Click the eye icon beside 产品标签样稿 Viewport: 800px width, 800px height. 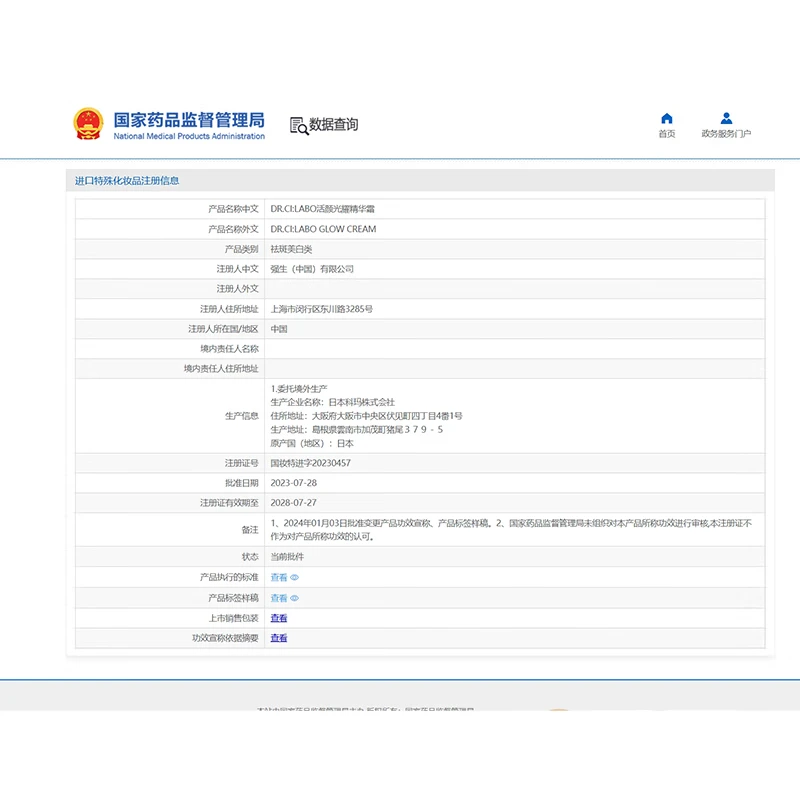tap(295, 598)
